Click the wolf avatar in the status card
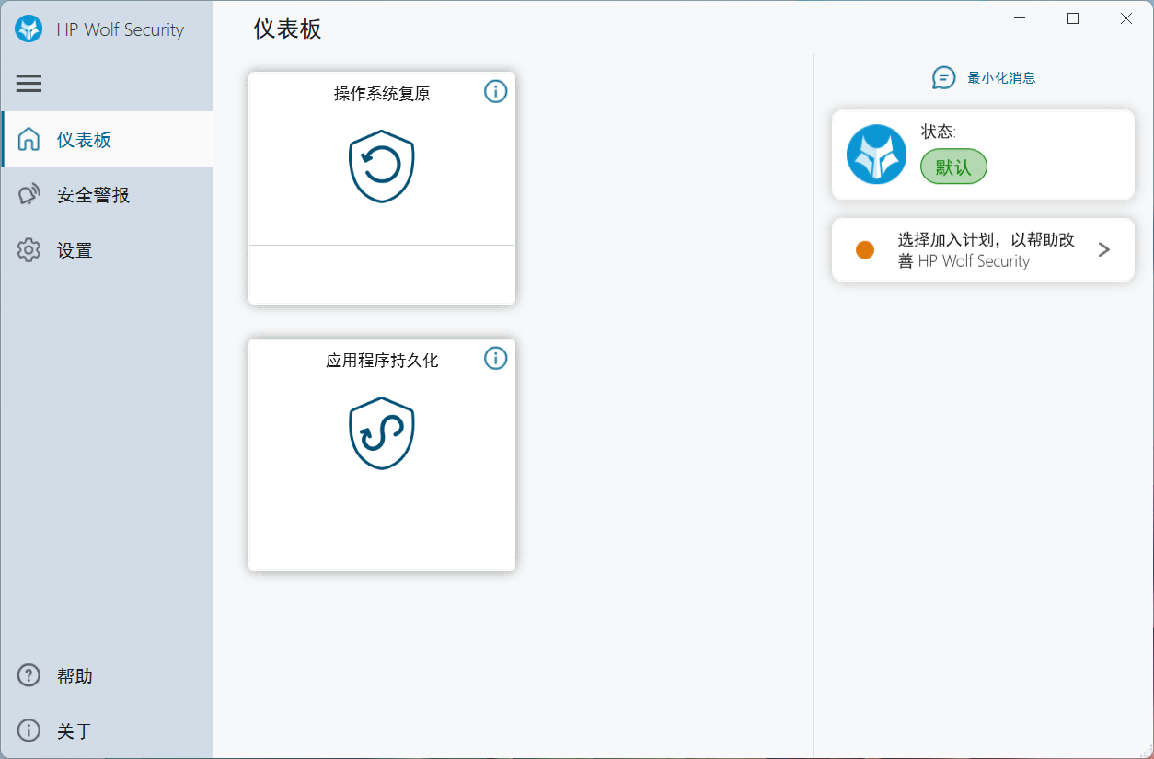 click(x=877, y=154)
